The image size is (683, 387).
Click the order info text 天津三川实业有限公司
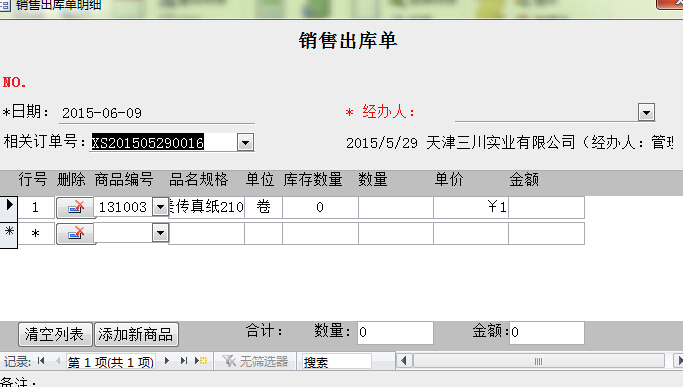(501, 143)
